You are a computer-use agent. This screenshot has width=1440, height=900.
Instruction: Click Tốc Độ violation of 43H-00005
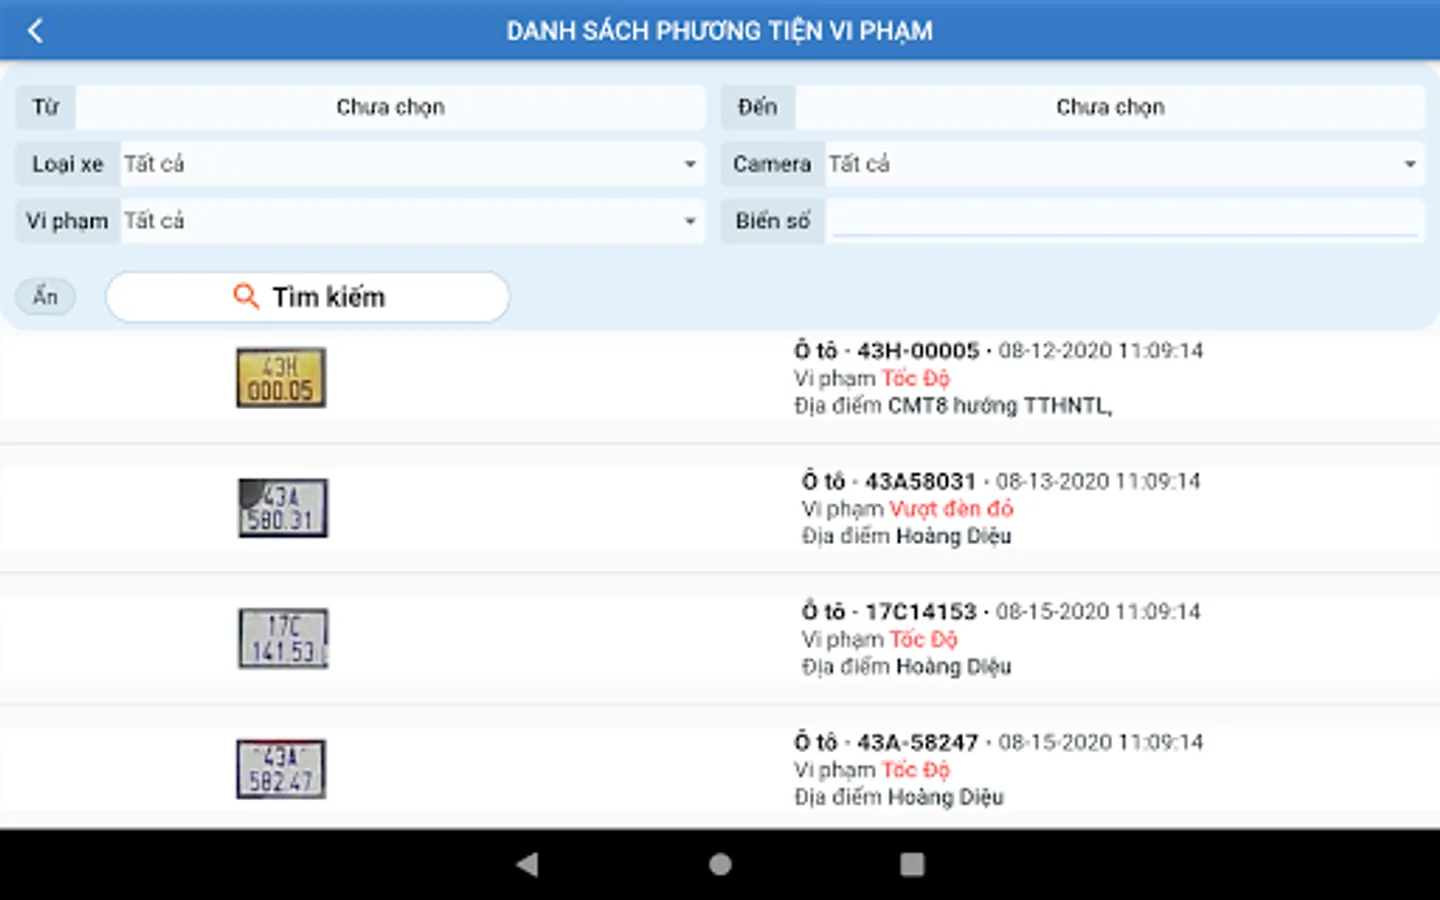click(915, 379)
